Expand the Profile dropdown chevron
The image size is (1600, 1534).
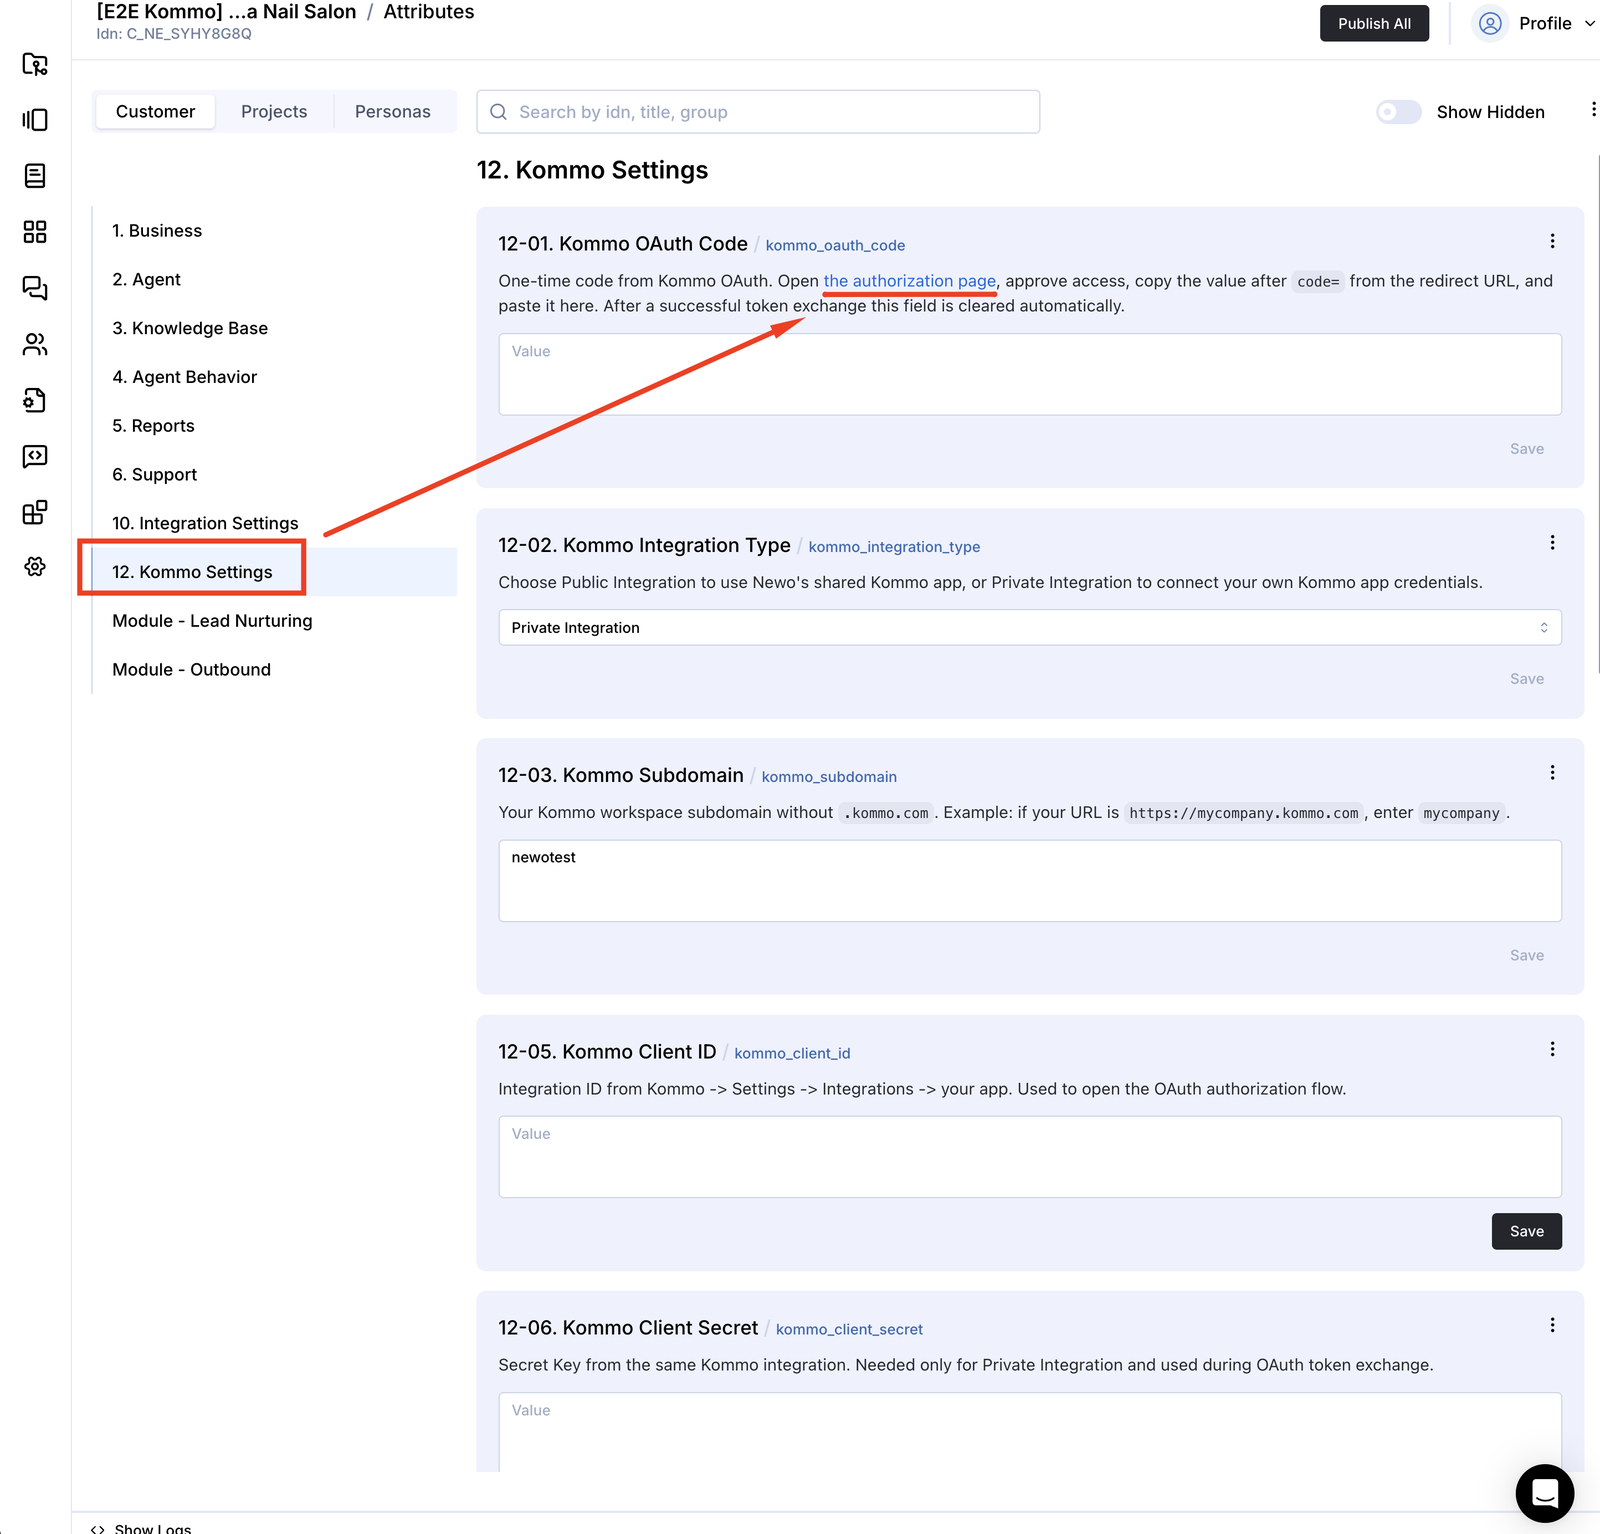point(1589,23)
